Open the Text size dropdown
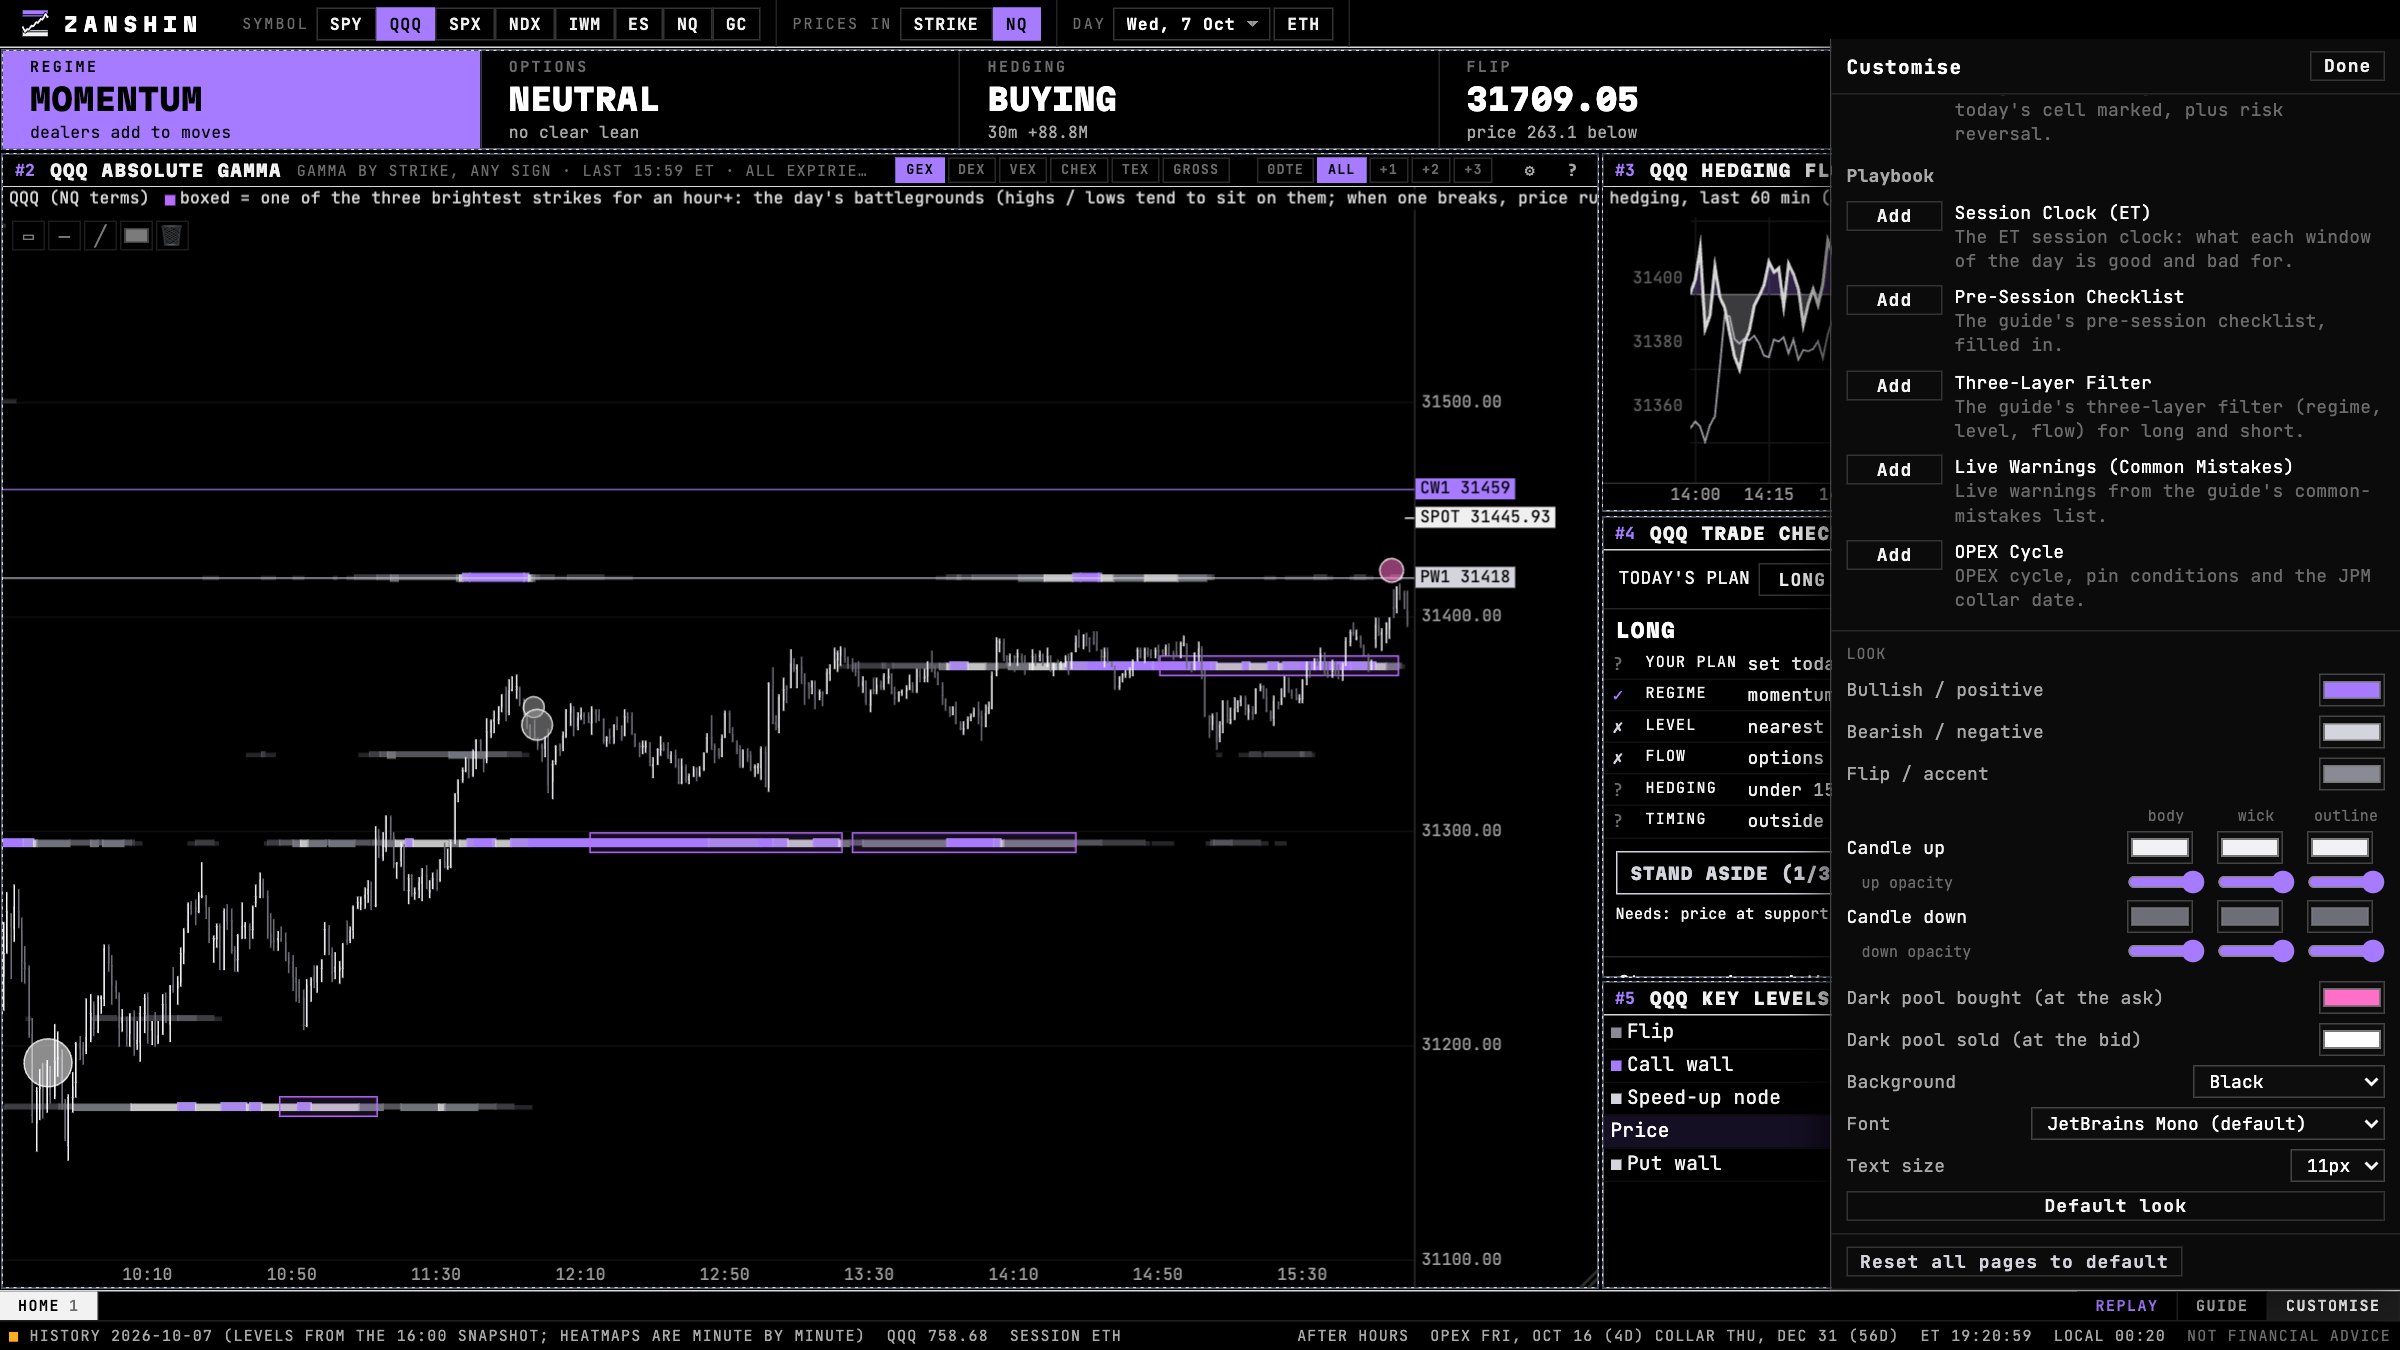The width and height of the screenshot is (2400, 1350). (2337, 1166)
